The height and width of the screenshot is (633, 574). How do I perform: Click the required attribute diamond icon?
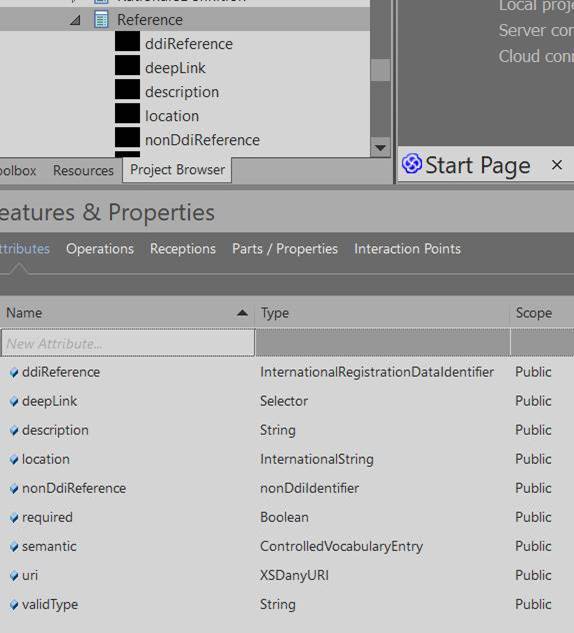(x=14, y=518)
